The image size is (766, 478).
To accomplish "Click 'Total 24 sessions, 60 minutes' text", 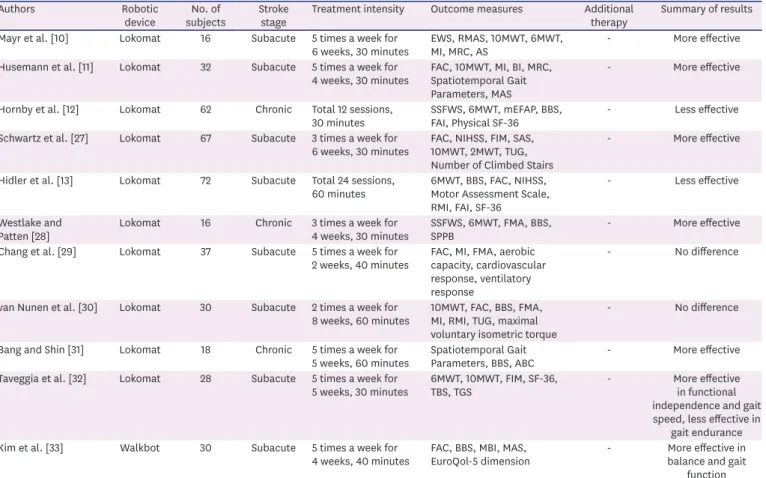I will click(353, 188).
